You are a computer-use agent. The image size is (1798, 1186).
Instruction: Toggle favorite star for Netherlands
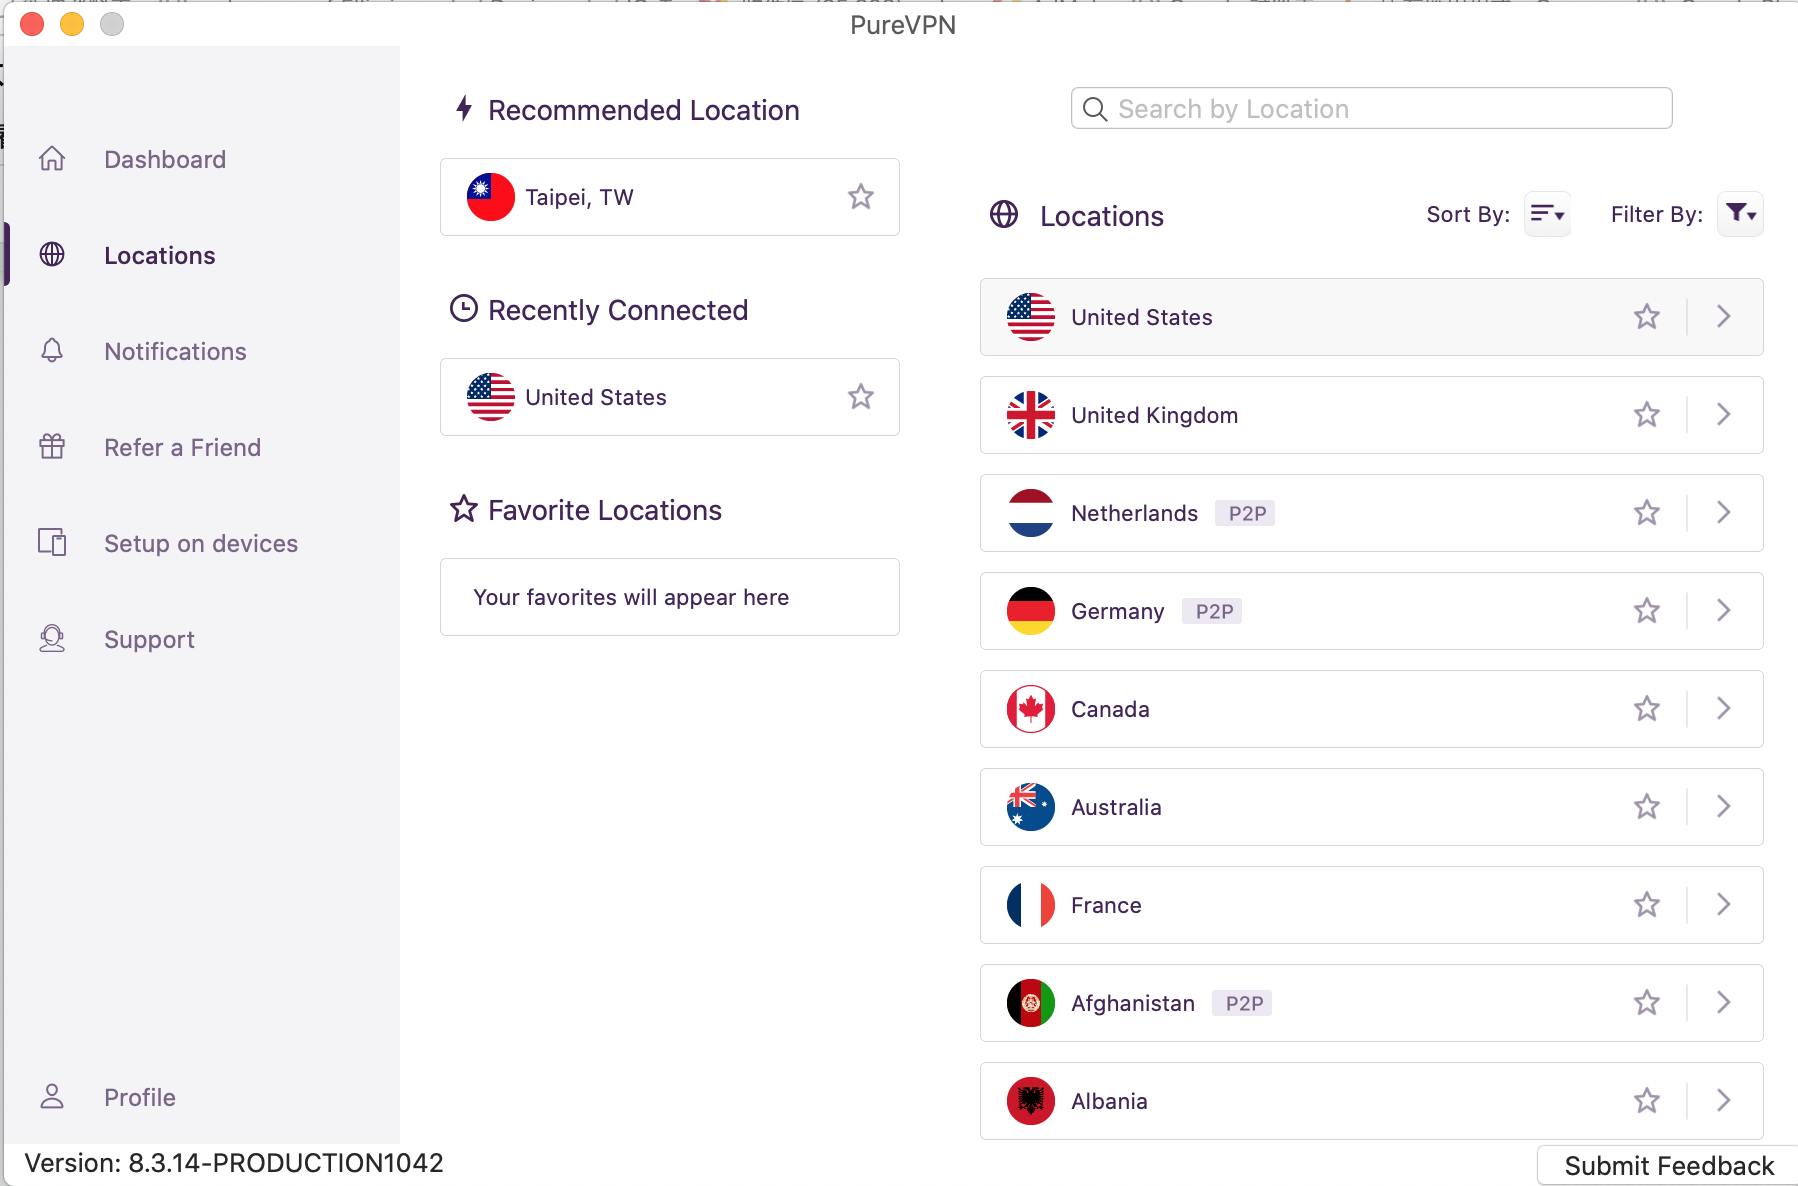1647,512
